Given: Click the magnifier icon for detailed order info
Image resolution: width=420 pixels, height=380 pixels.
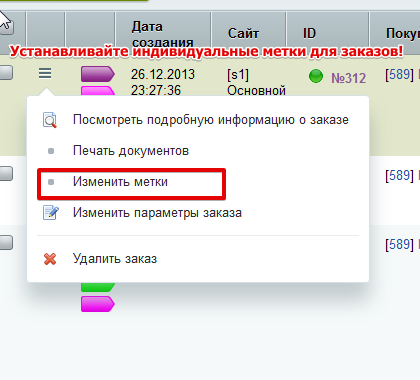Looking at the screenshot, I should coord(50,120).
